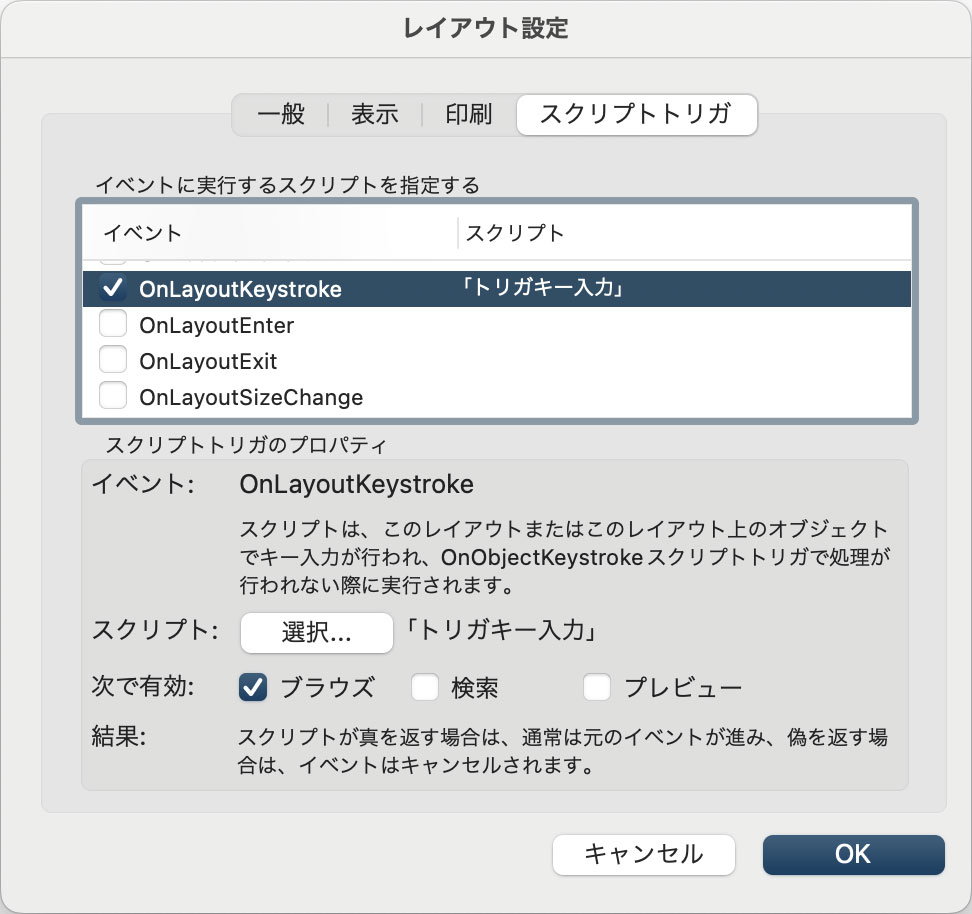Click the OnLayoutKeystroke event name in properties
The width and height of the screenshot is (972, 914).
click(356, 484)
